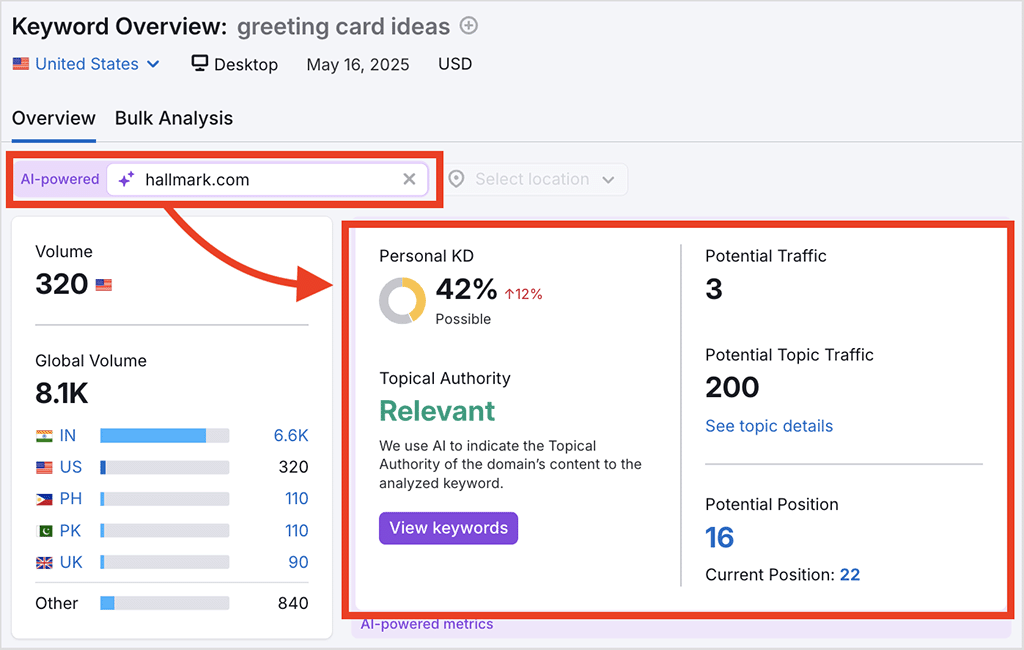Screen dimensions: 1024x650
Task: Open the United States country dropdown
Action: click(86, 64)
